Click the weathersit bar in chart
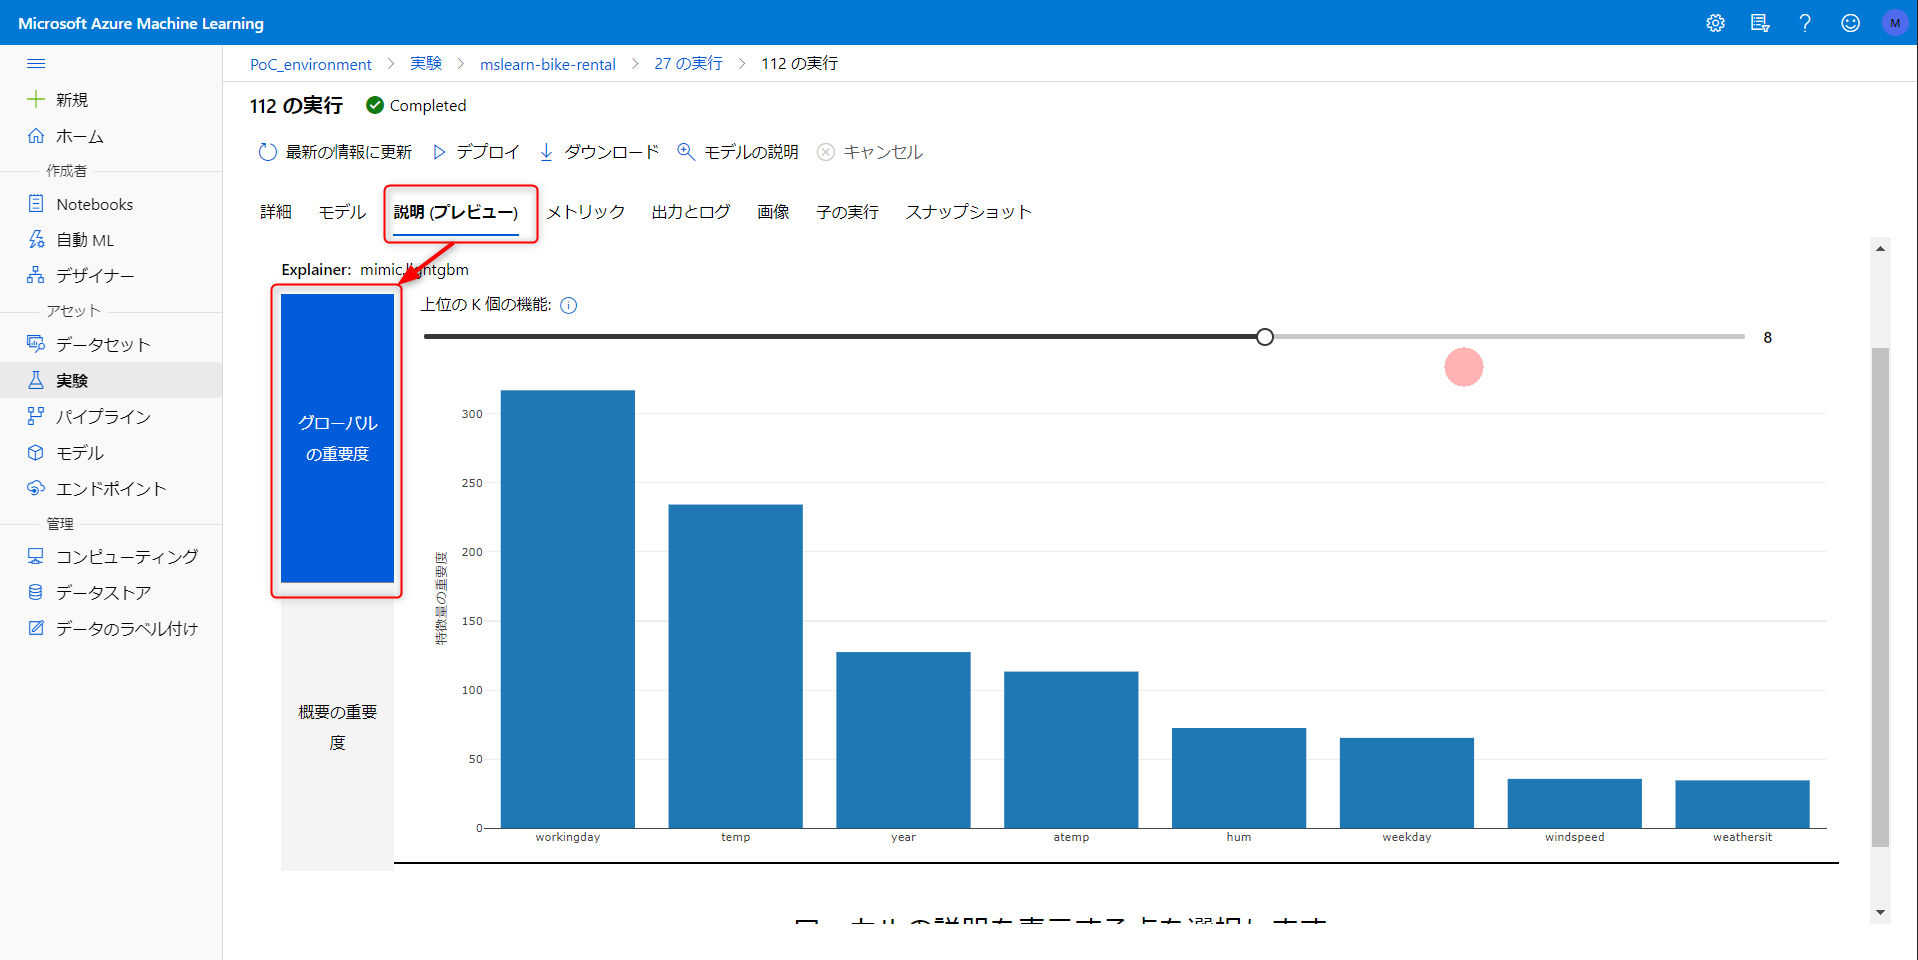The image size is (1918, 960). coord(1743,804)
